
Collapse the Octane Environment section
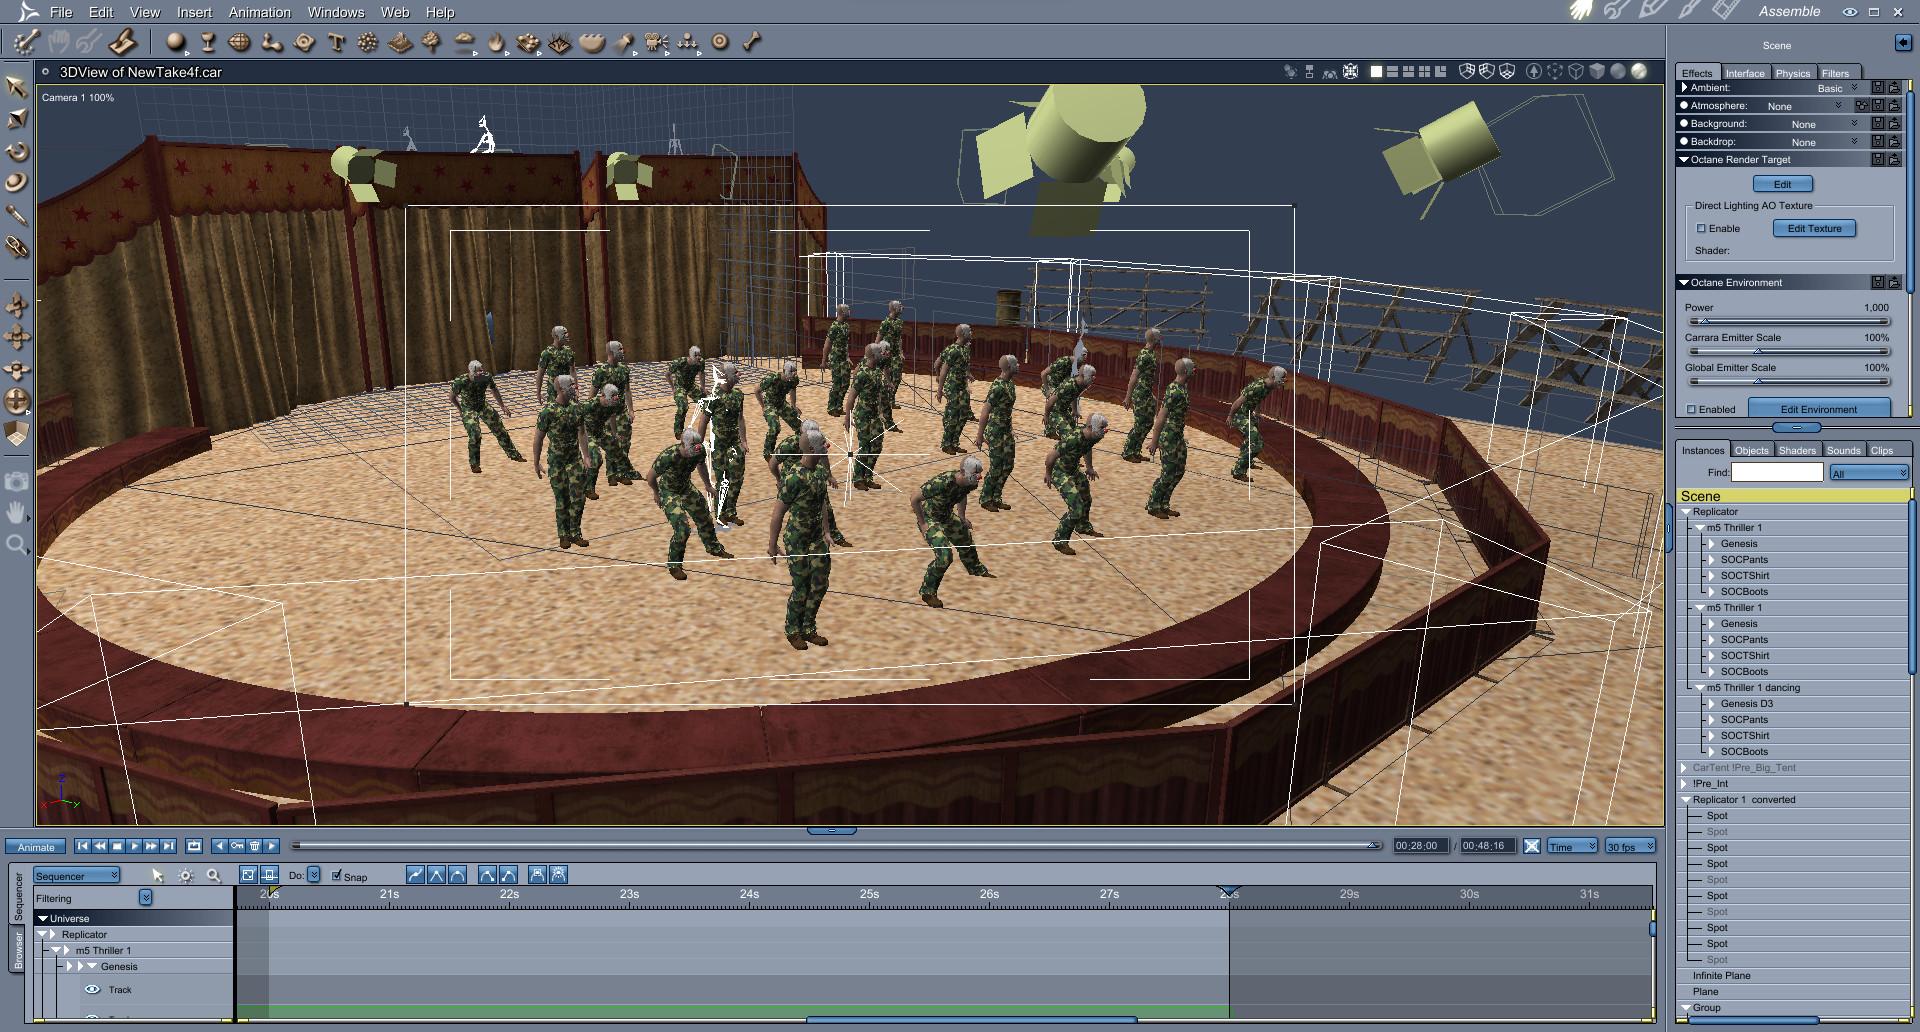click(x=1684, y=283)
